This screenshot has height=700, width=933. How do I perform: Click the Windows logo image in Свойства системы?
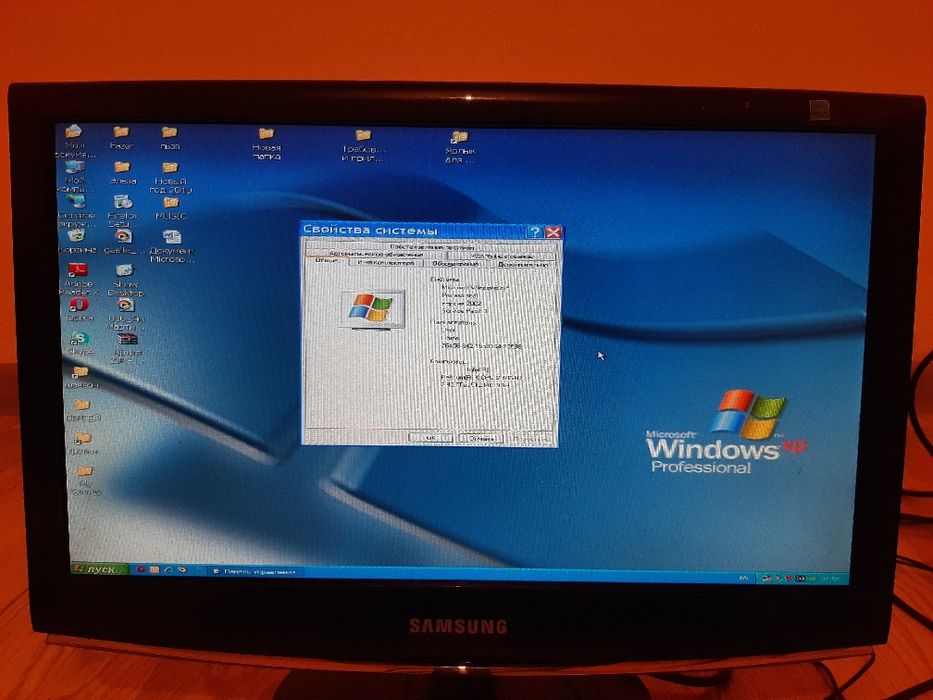click(372, 308)
